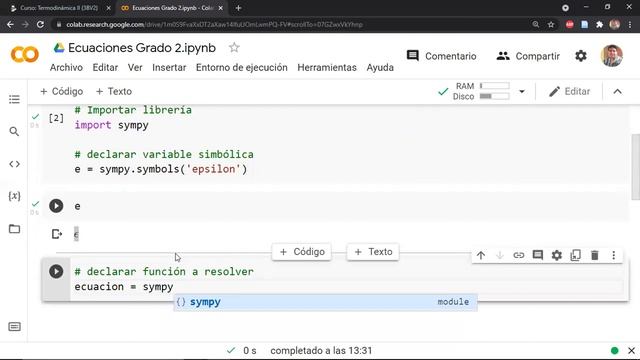The image size is (640, 360).
Task: Open Colab settings gear icon in header
Action: 581,56
